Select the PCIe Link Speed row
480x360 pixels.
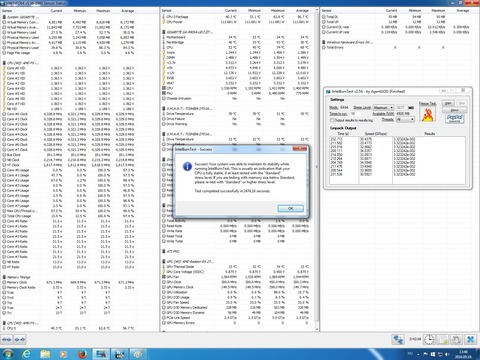pos(236,318)
